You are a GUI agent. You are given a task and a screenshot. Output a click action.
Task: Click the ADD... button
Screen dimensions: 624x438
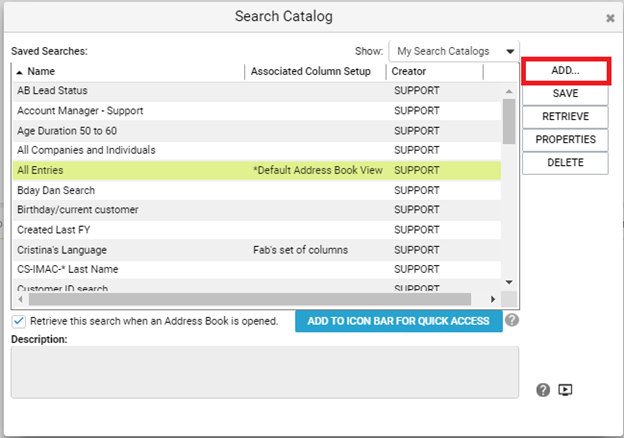[566, 71]
